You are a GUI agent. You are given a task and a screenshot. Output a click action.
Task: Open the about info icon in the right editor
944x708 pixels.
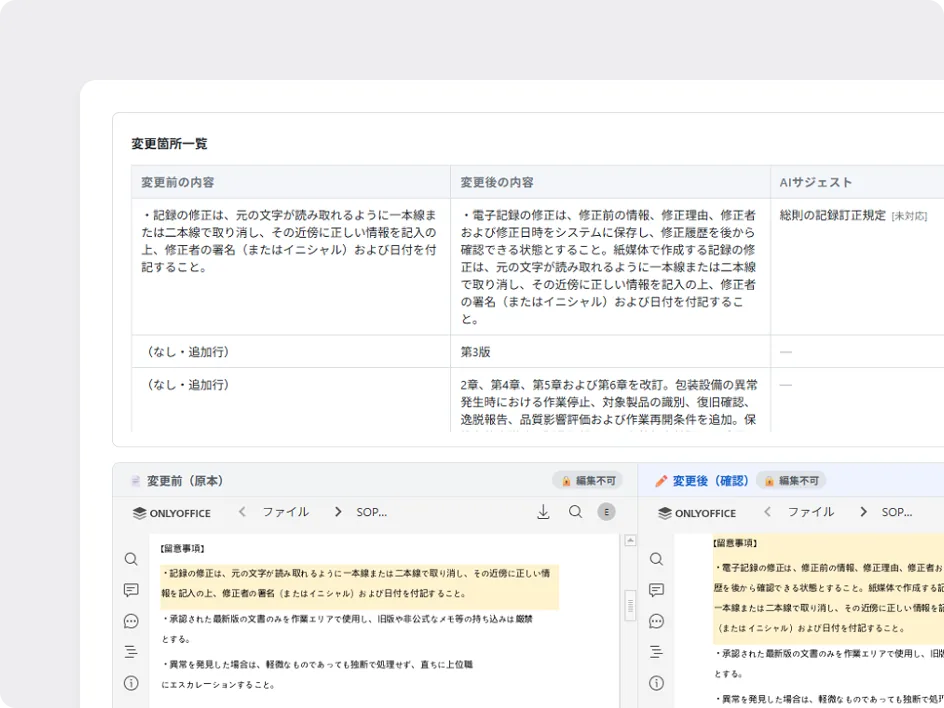[656, 683]
